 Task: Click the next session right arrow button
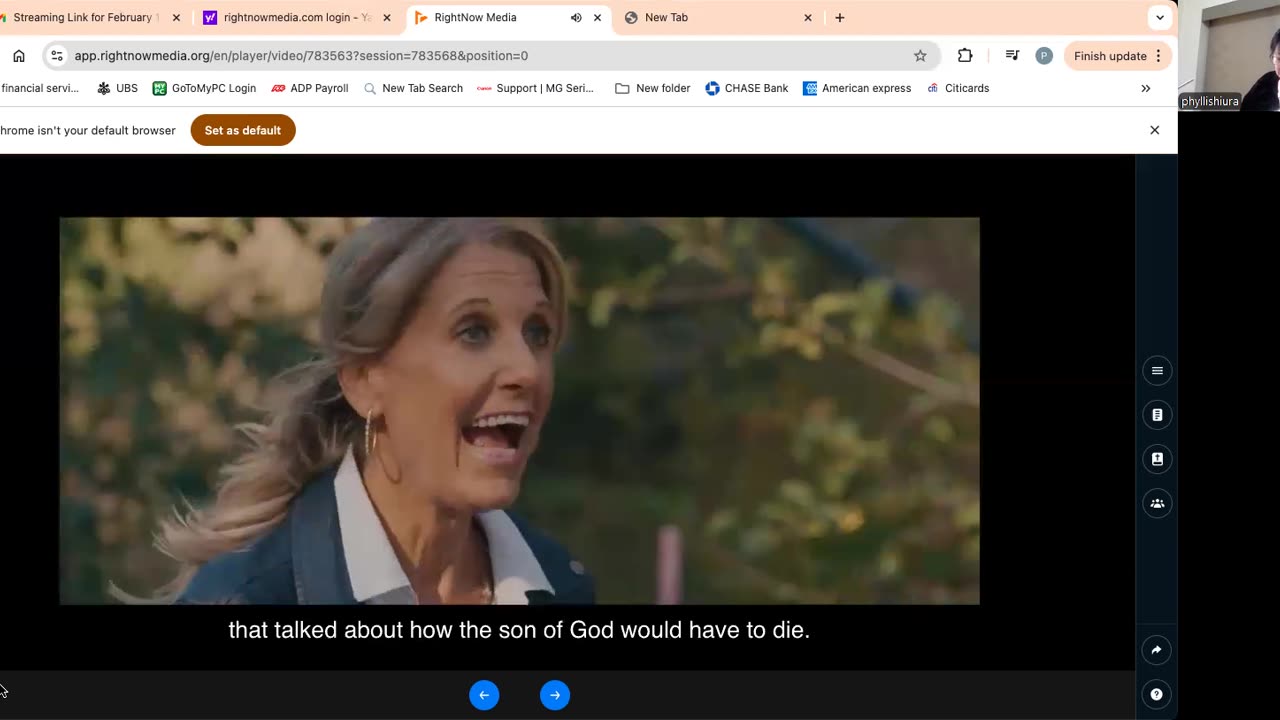[x=555, y=695]
